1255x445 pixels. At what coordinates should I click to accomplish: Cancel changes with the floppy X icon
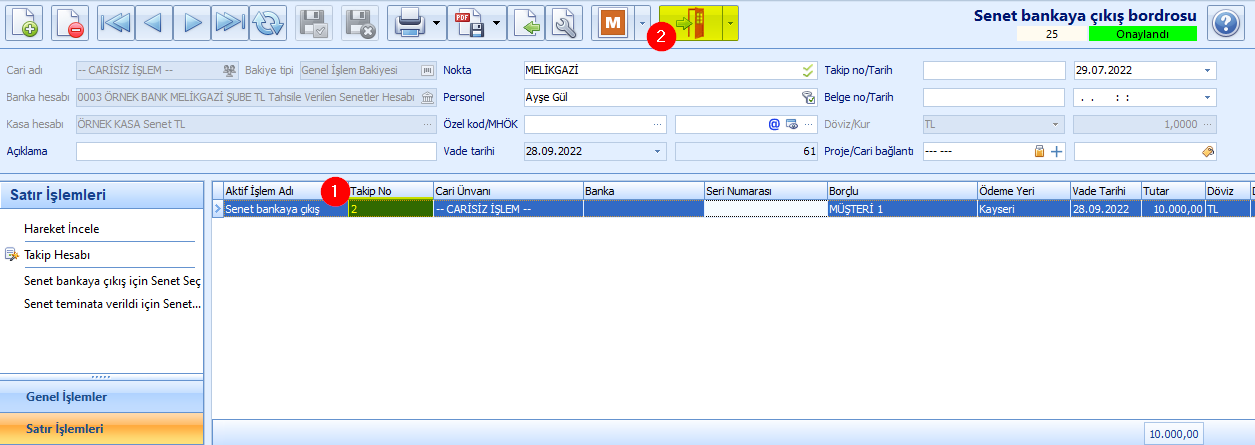click(359, 22)
